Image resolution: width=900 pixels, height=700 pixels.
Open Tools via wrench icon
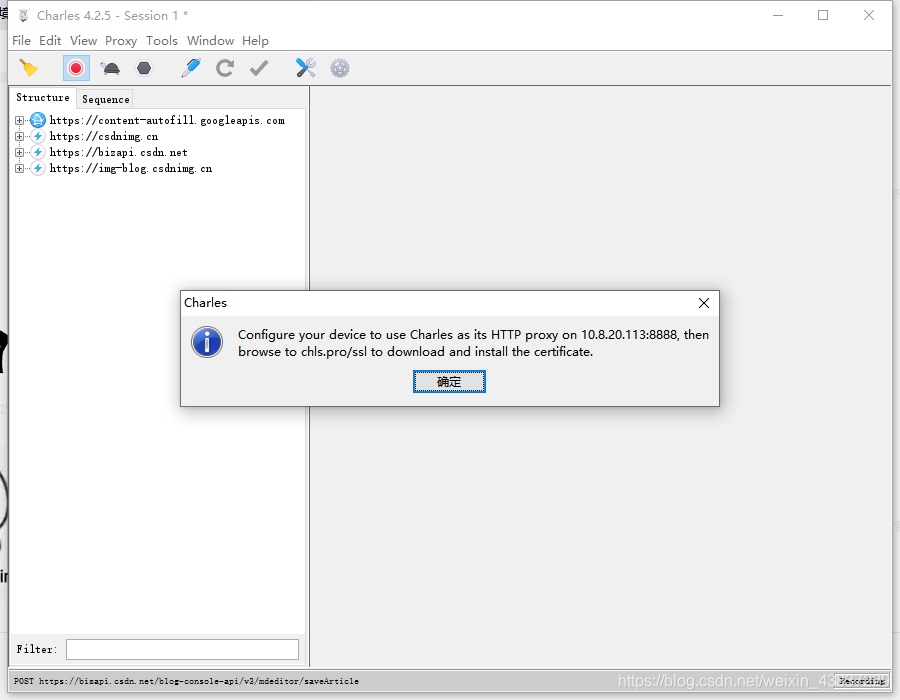tap(305, 68)
